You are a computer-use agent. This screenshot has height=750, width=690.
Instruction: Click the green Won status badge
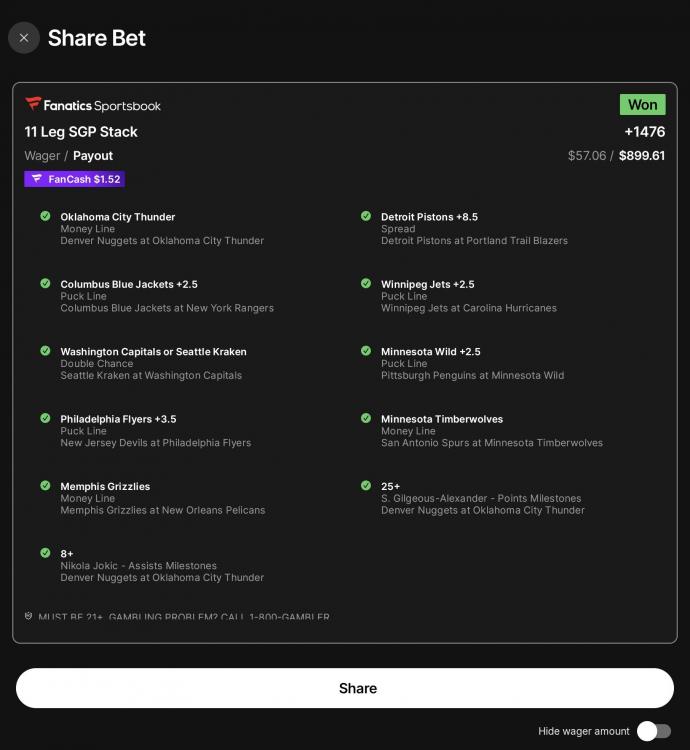pos(642,104)
